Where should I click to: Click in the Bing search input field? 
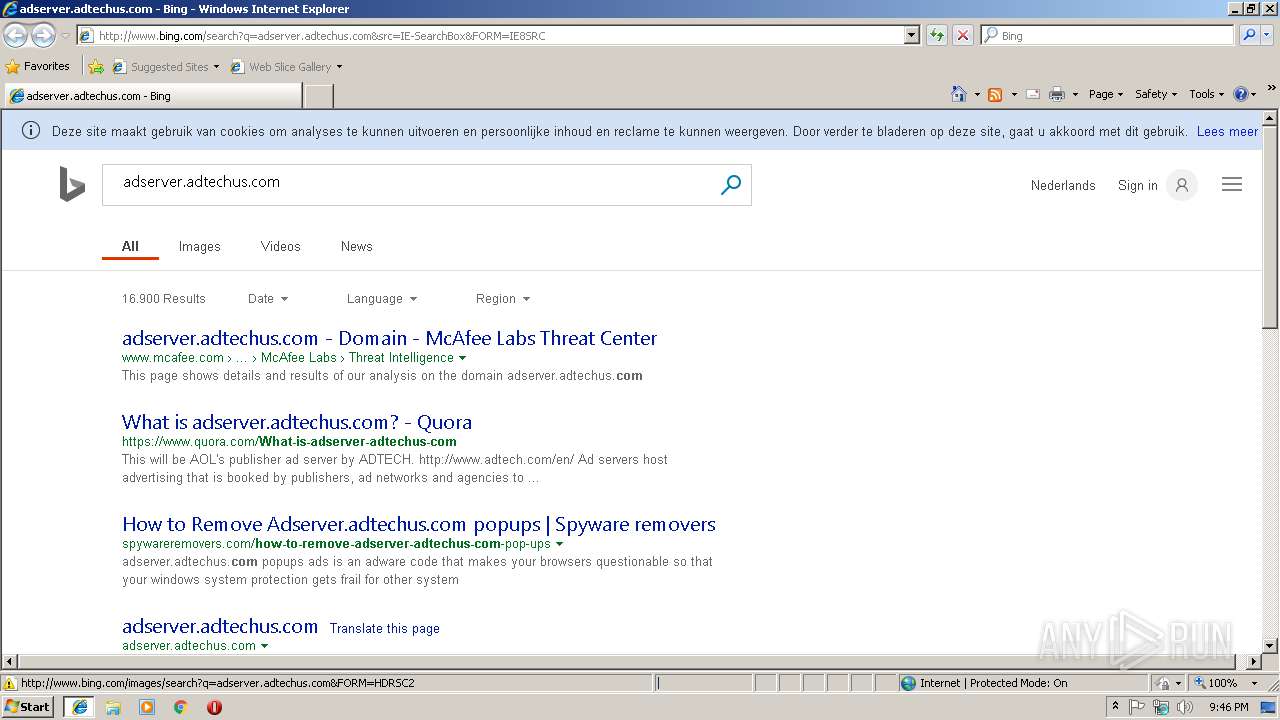(410, 185)
